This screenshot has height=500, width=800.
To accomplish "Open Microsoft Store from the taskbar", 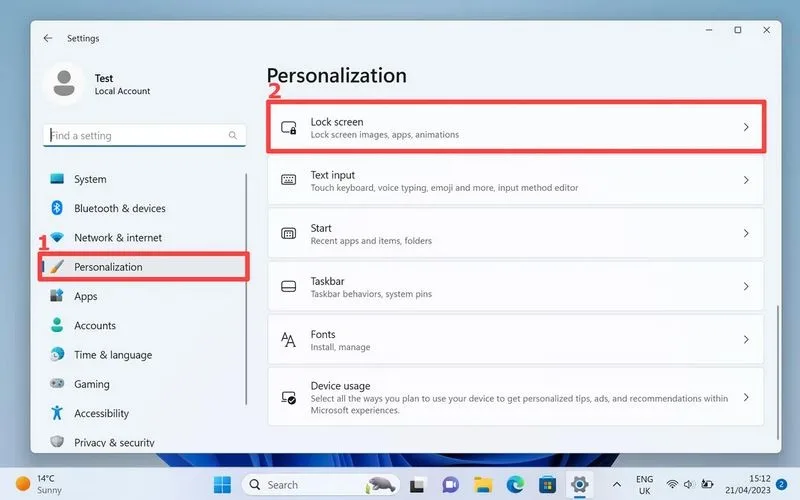I will pos(547,484).
